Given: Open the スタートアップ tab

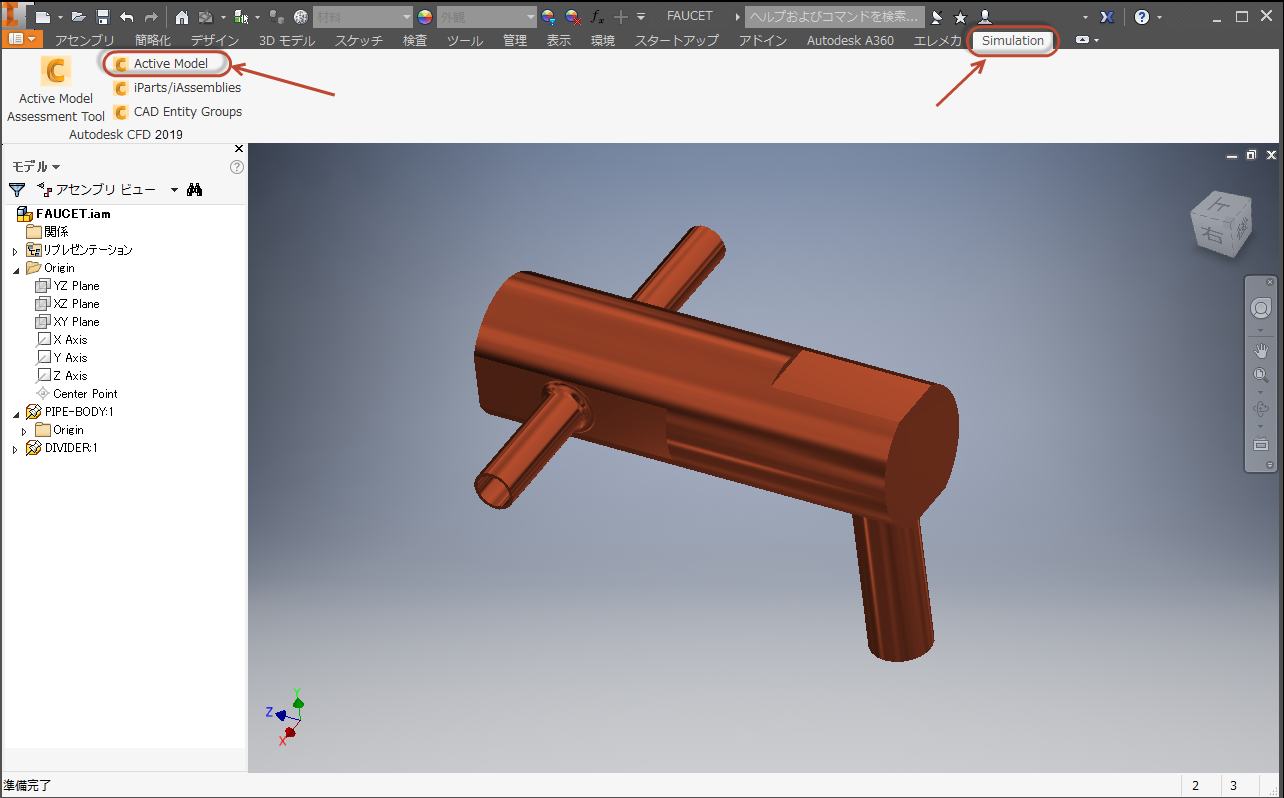Looking at the screenshot, I should [677, 41].
